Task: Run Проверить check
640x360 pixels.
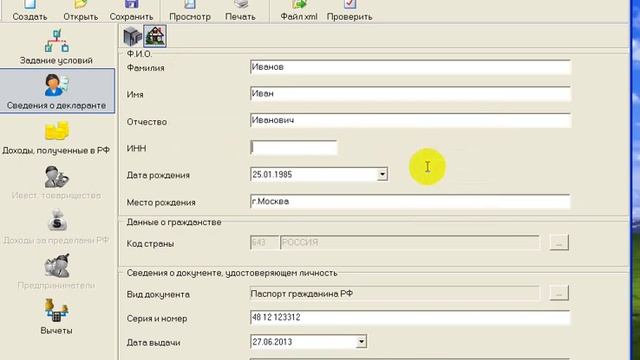Action: 349,11
